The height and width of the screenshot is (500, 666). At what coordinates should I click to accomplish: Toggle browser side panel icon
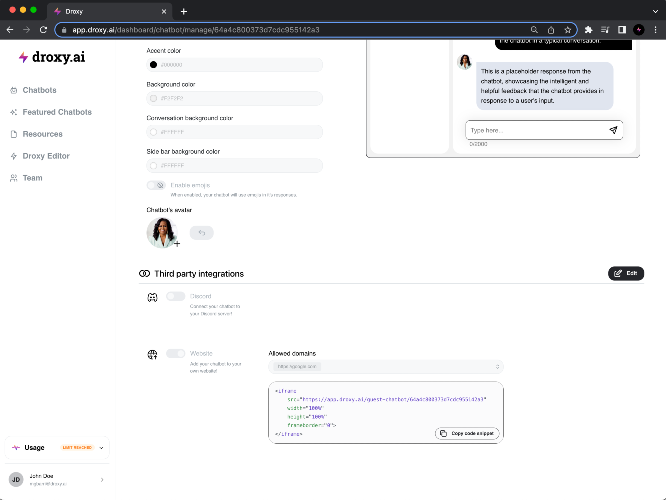point(622,30)
